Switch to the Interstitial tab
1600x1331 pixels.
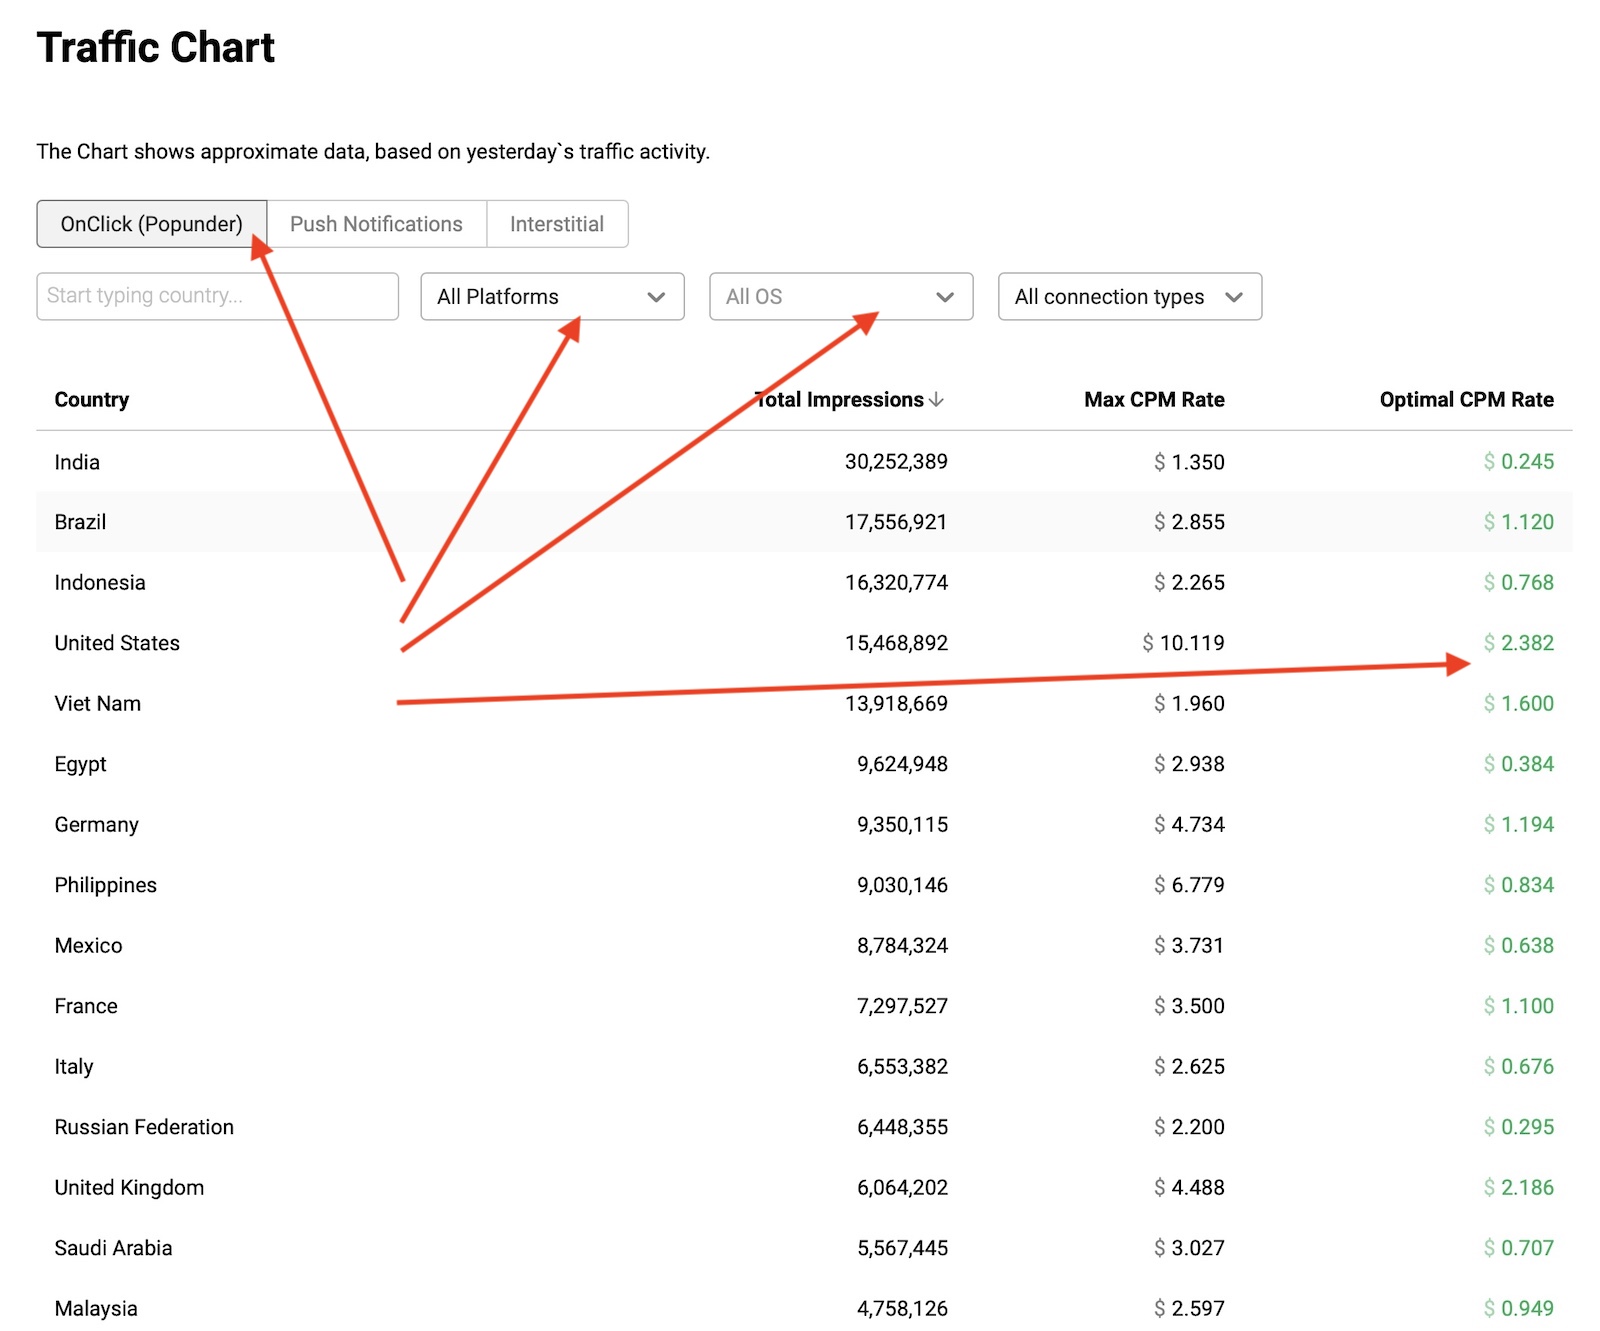pyautogui.click(x=557, y=224)
